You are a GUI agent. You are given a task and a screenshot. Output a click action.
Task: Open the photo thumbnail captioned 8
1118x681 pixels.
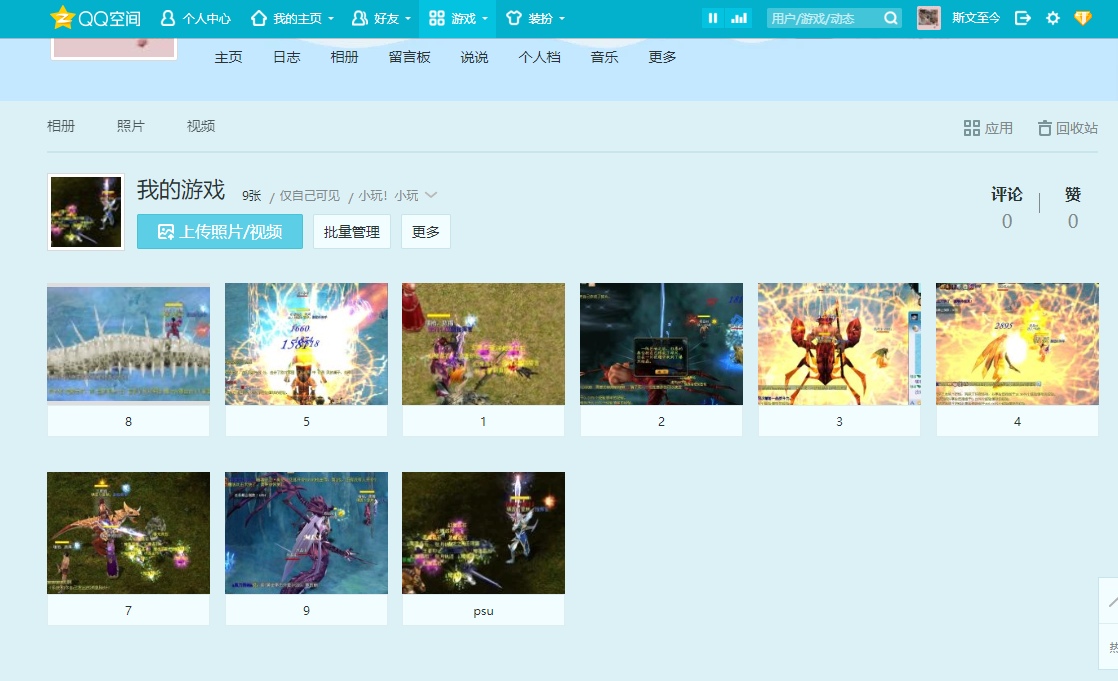(128, 344)
